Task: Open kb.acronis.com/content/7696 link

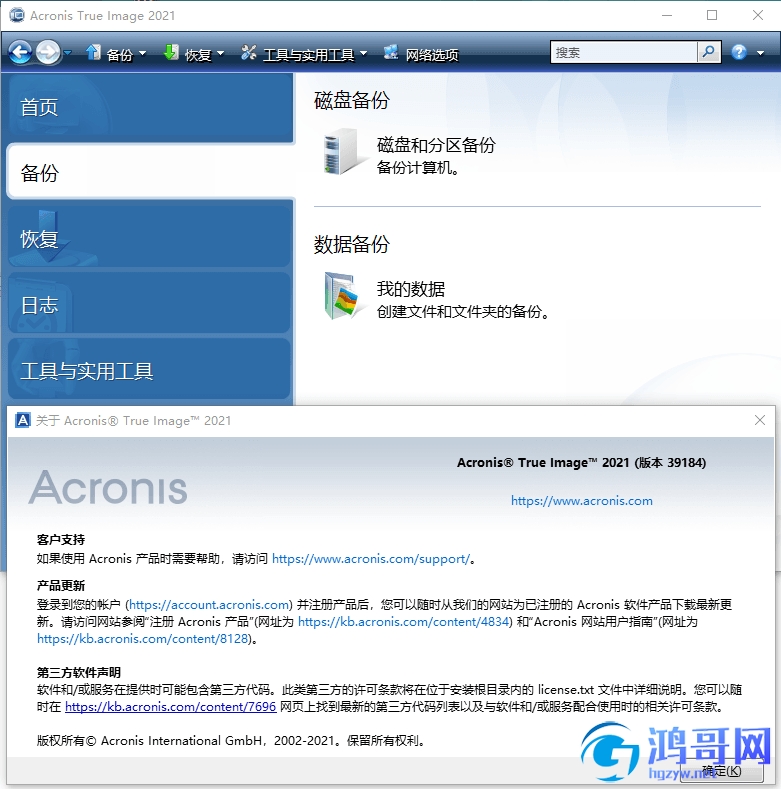Action: (x=171, y=706)
